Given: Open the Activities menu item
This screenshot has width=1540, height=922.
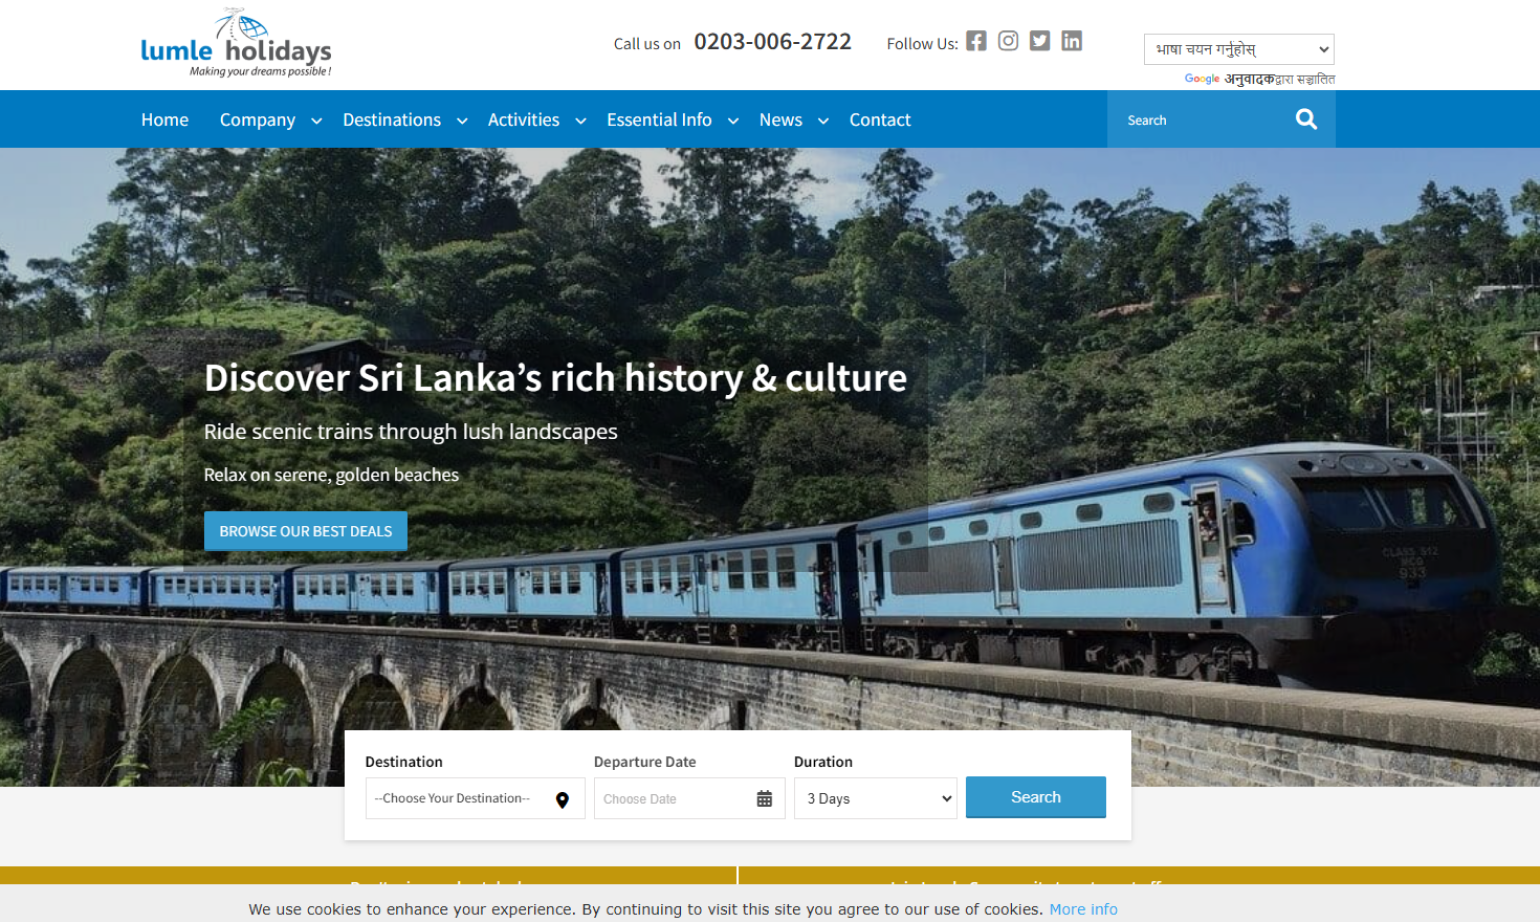Looking at the screenshot, I should pyautogui.click(x=523, y=120).
